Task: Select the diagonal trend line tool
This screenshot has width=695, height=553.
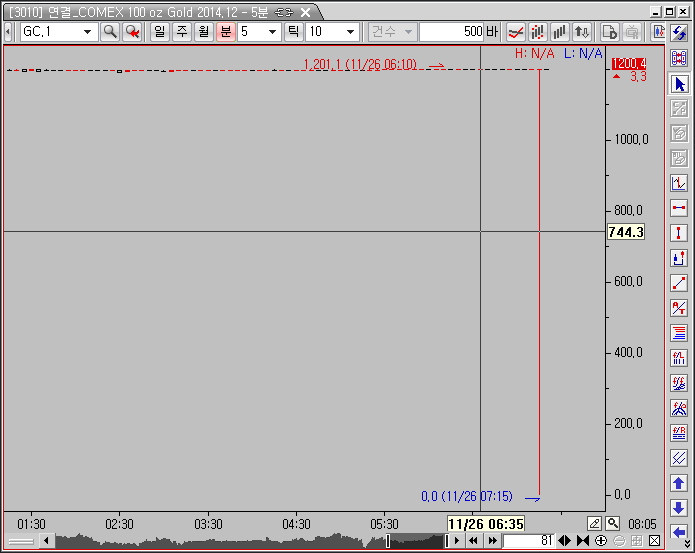Action: (x=679, y=283)
